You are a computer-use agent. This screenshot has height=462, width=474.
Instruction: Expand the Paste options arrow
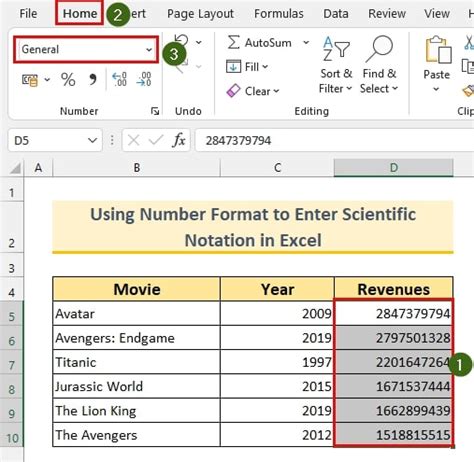436,89
